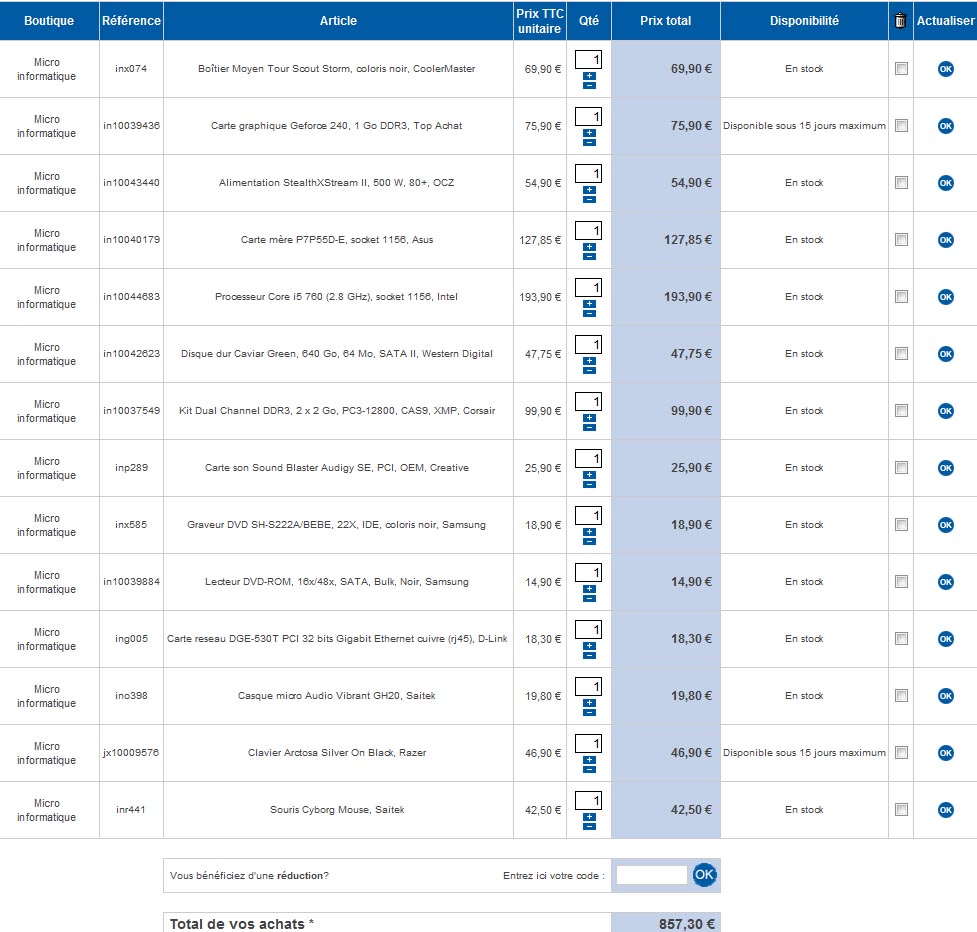Click OK update icon for Boîtier Scout Storm row
The image size is (977, 932).
pyautogui.click(x=945, y=69)
